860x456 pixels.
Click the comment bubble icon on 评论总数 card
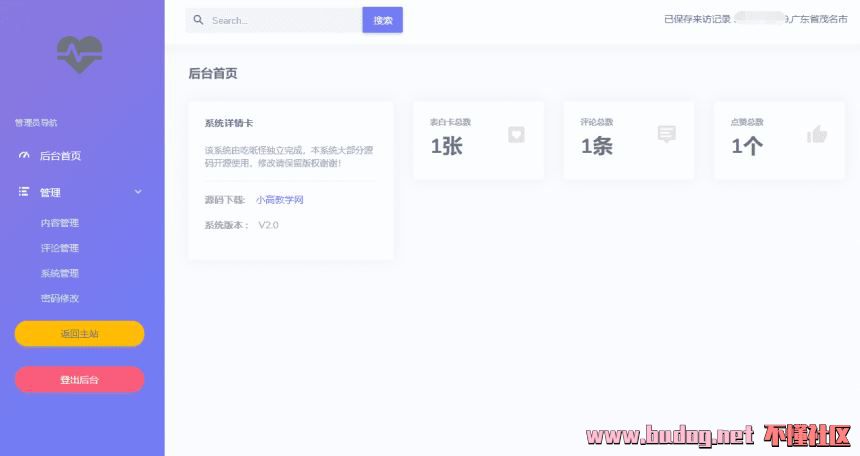click(667, 134)
